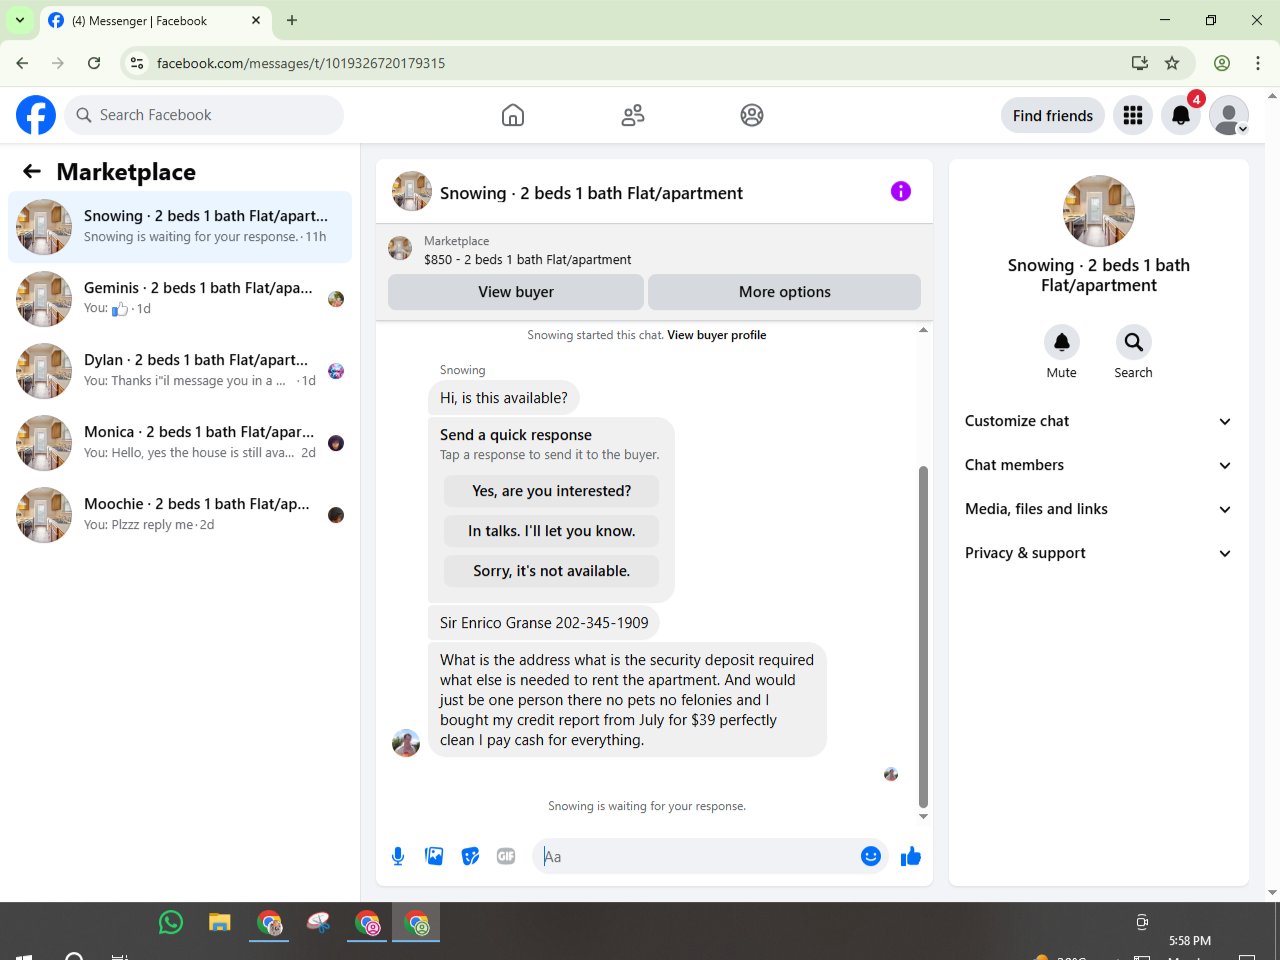The image size is (1280, 960).
Task: Open the Friends icon in top navigation
Action: click(x=633, y=115)
